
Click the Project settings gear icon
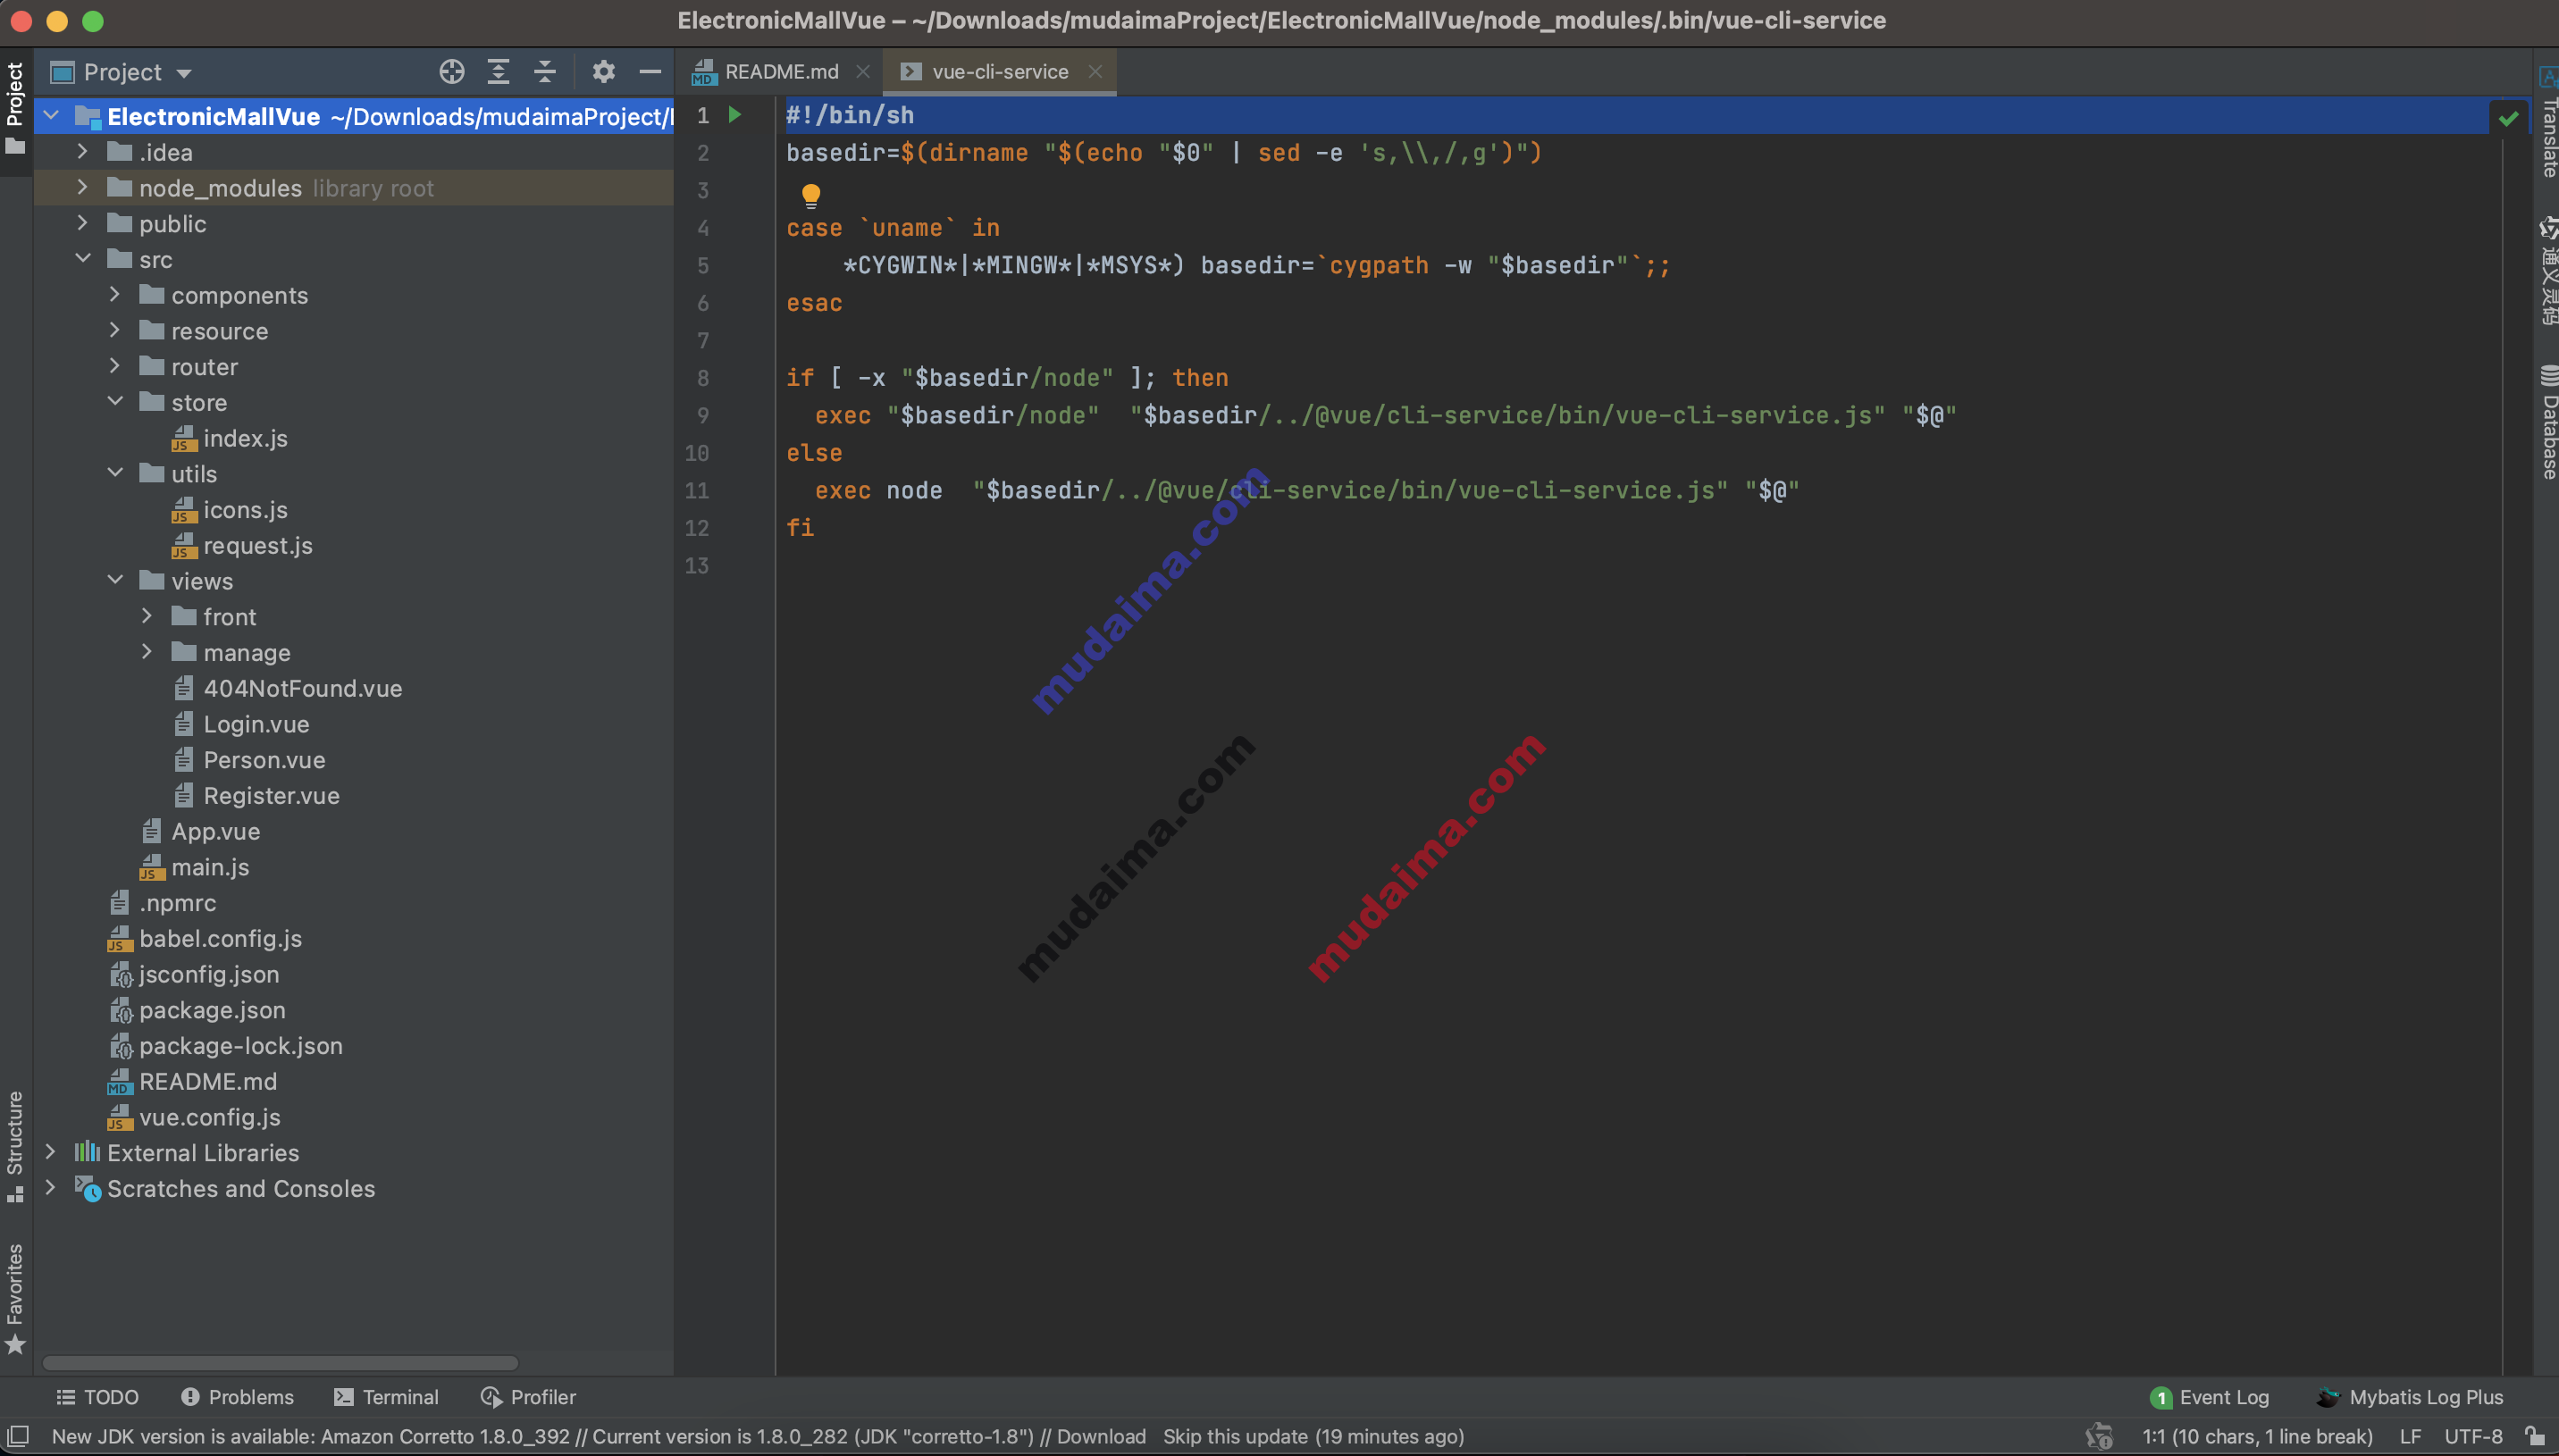605,72
